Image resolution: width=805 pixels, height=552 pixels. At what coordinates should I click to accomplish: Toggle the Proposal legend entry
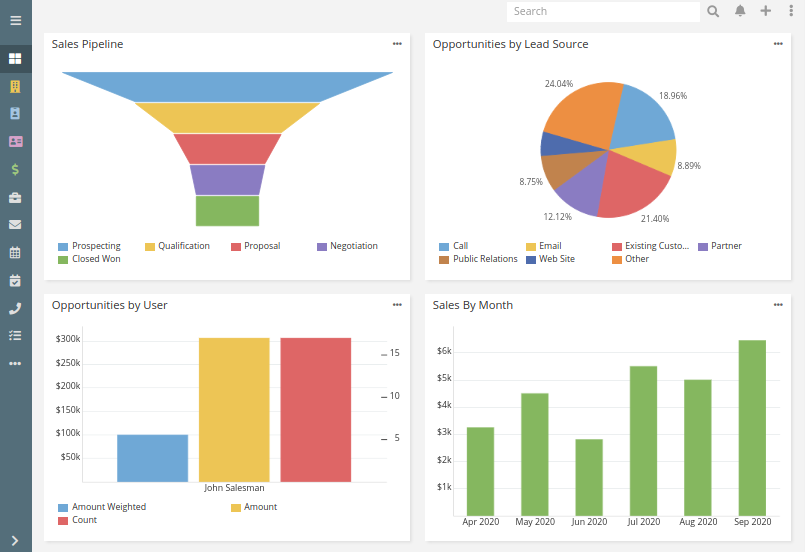coord(256,246)
